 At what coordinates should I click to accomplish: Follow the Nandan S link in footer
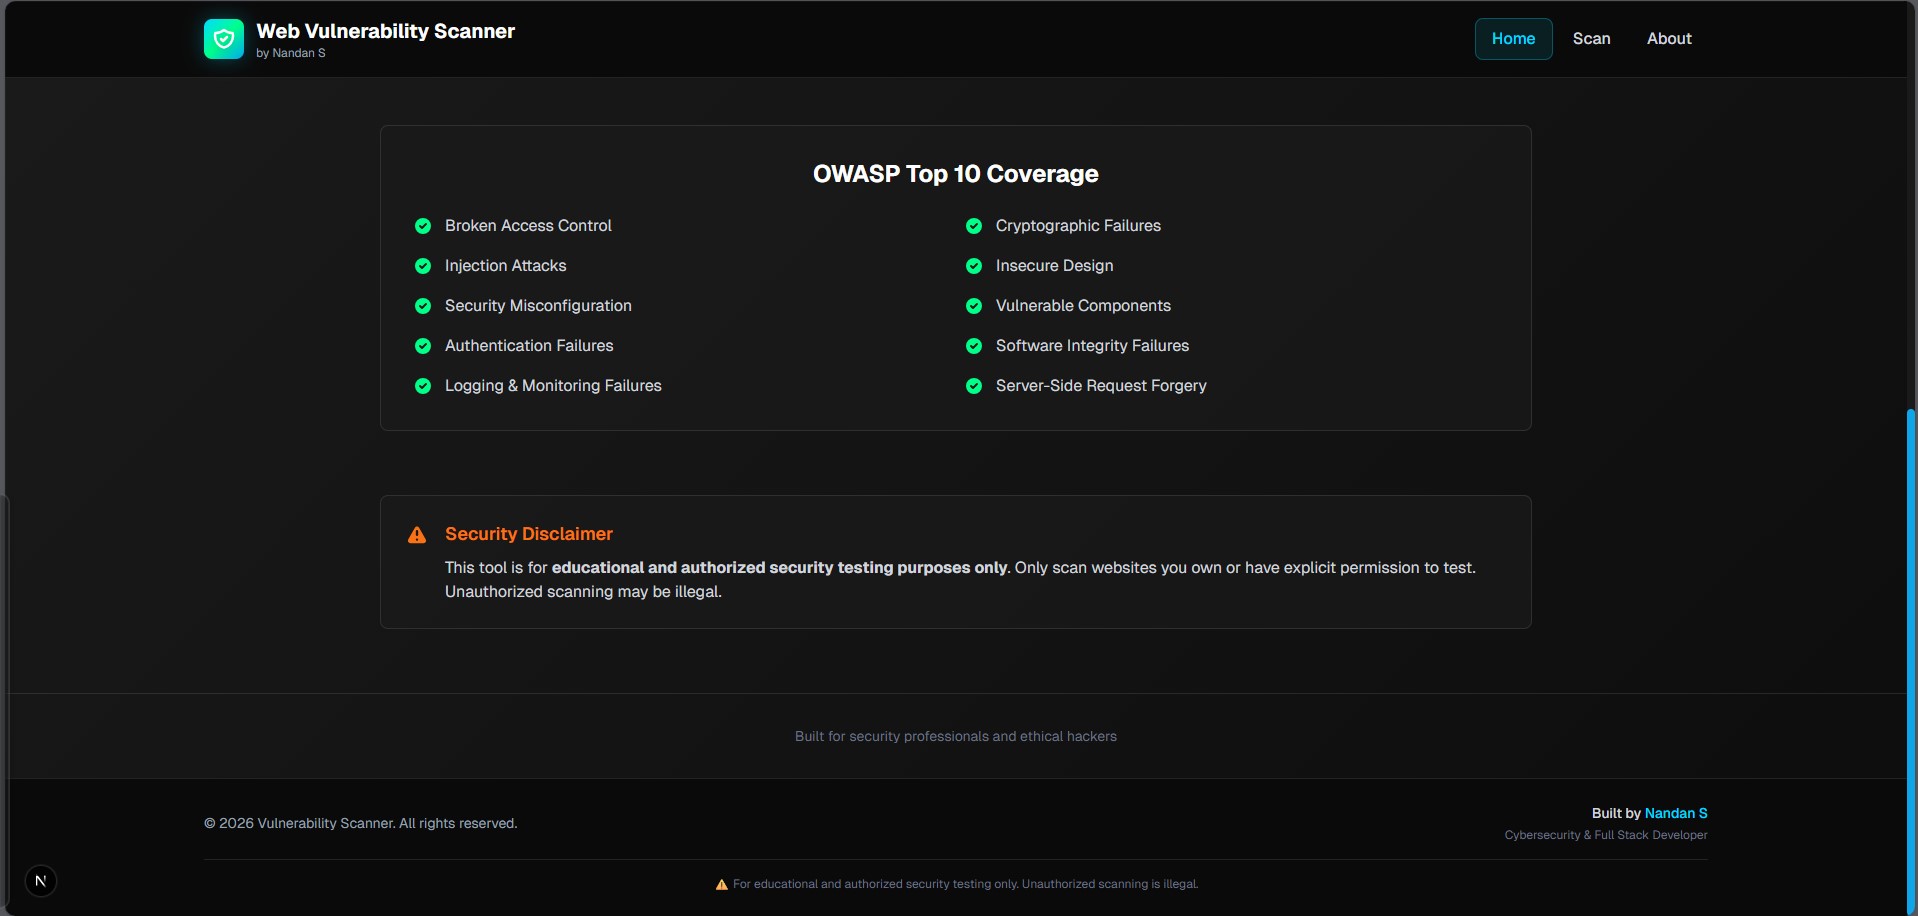1676,813
